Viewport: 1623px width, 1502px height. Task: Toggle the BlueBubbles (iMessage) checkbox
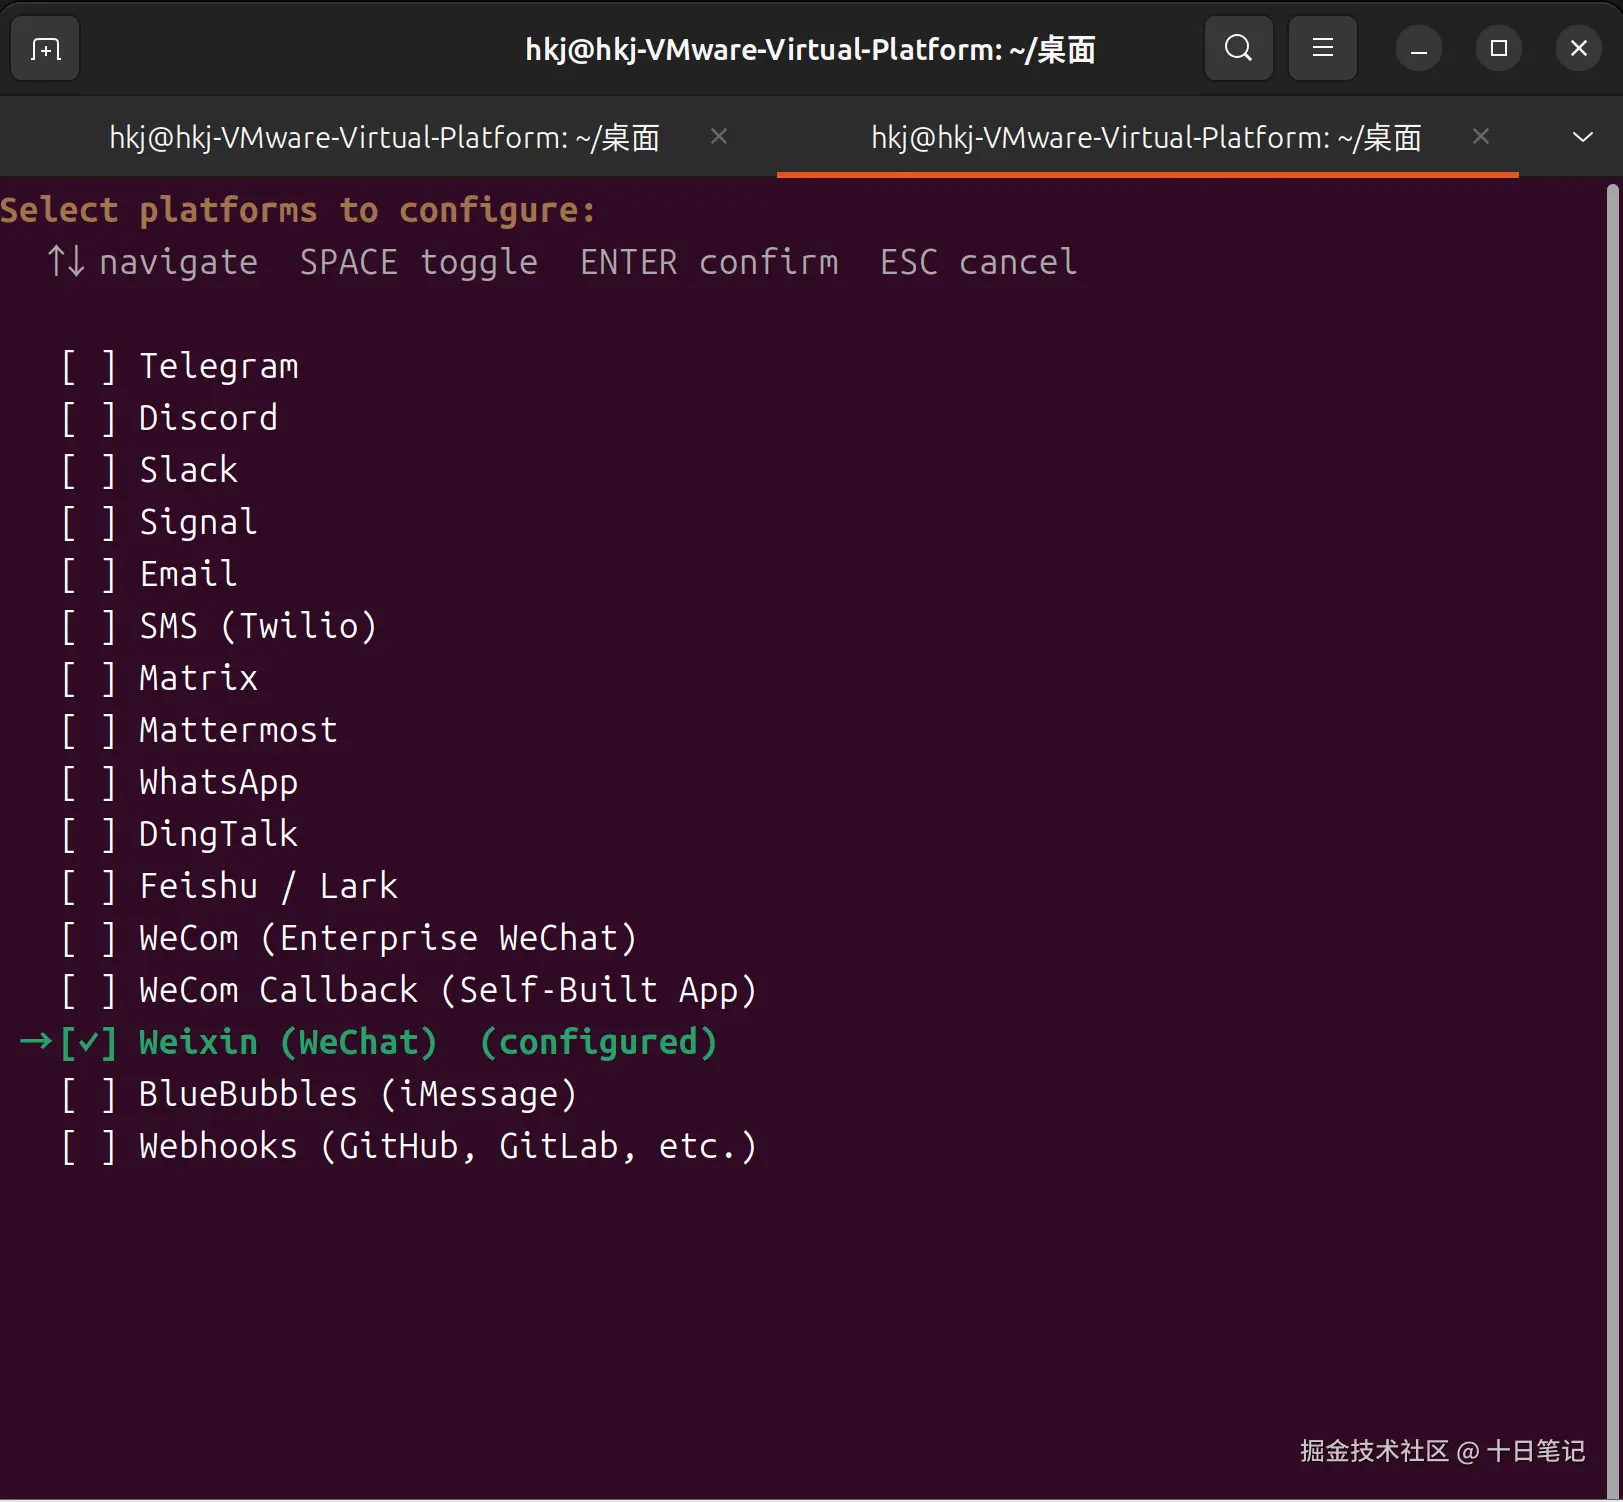tap(88, 1095)
